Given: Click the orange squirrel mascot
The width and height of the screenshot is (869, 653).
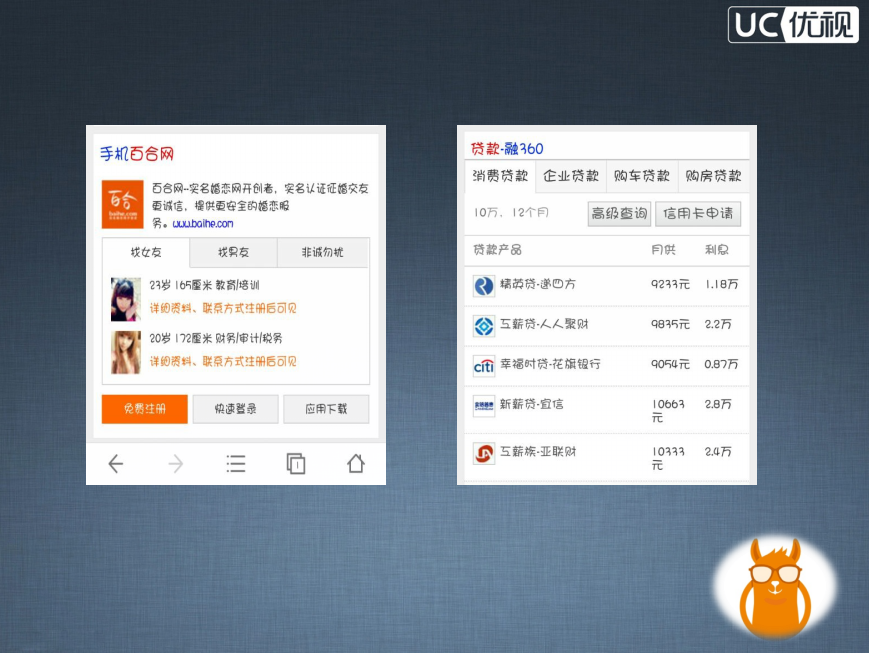Looking at the screenshot, I should click(x=775, y=588).
